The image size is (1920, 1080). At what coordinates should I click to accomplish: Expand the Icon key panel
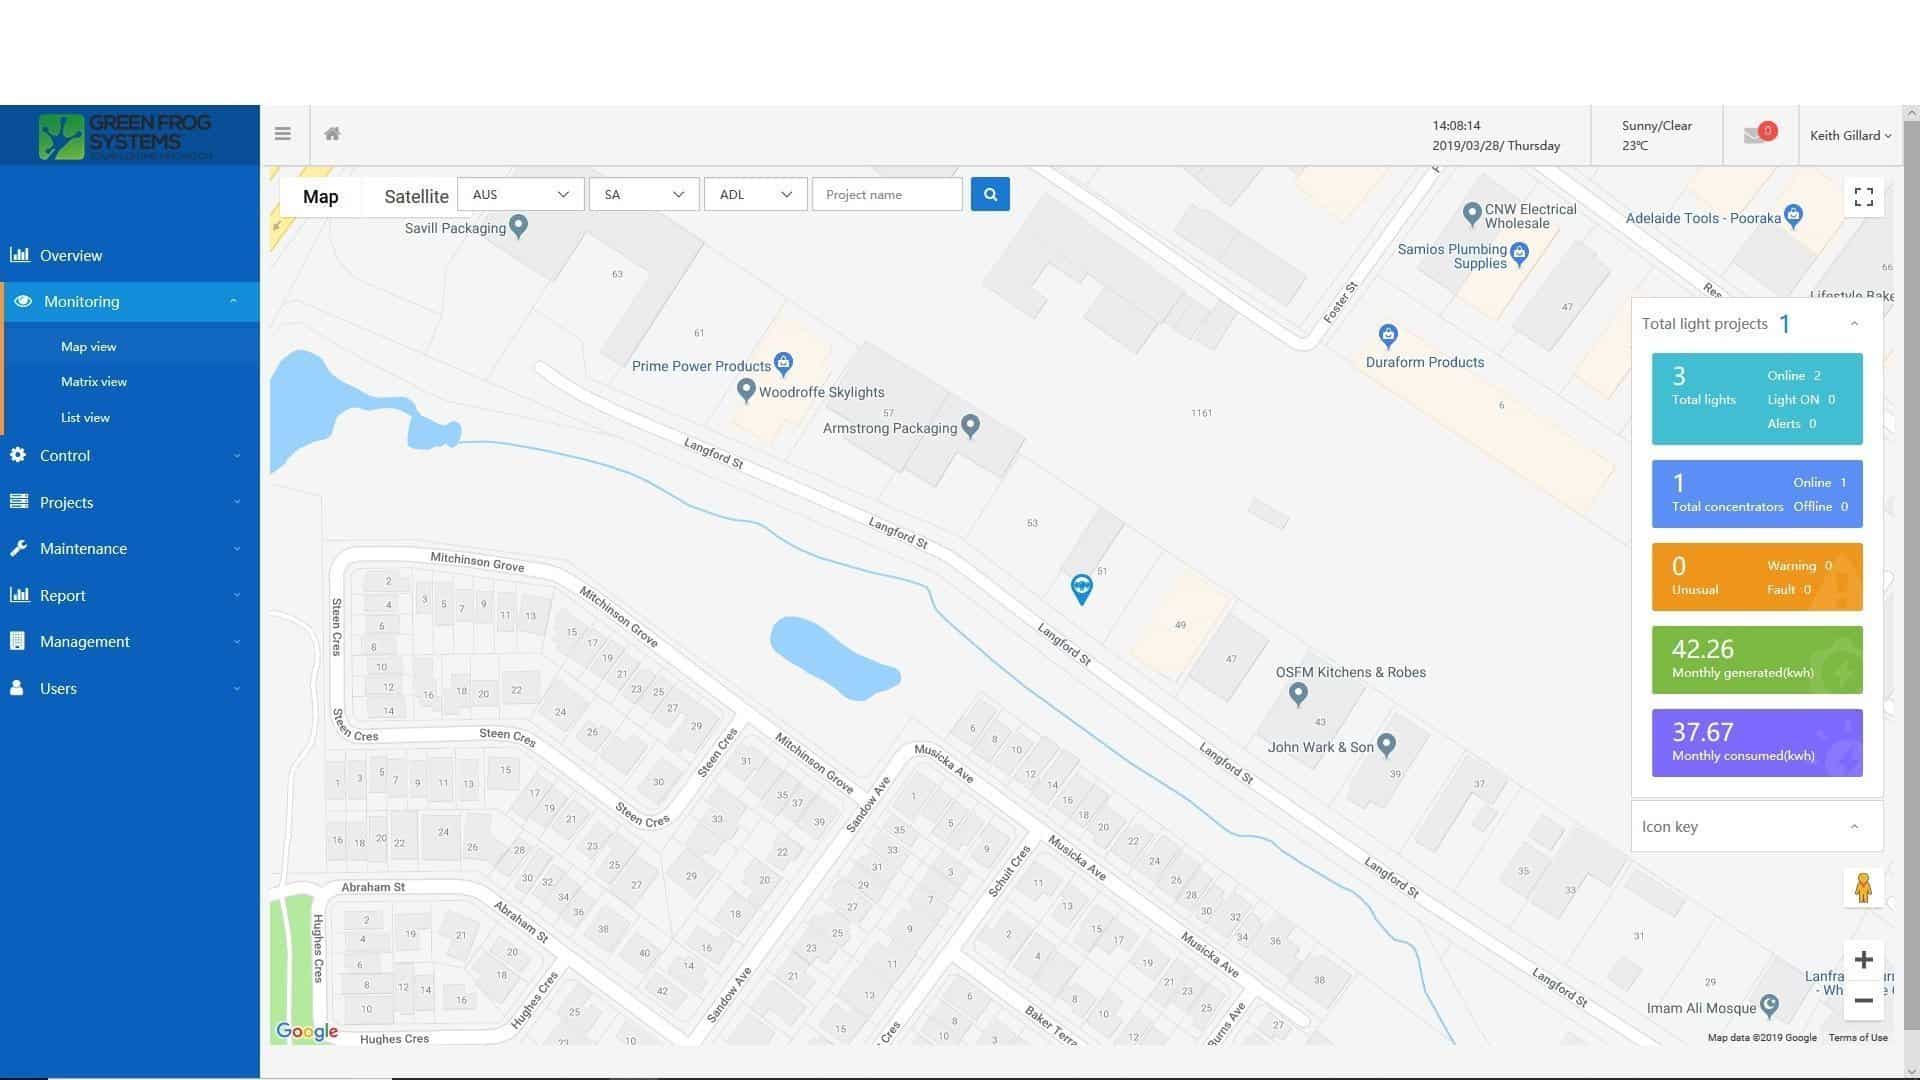1854,827
